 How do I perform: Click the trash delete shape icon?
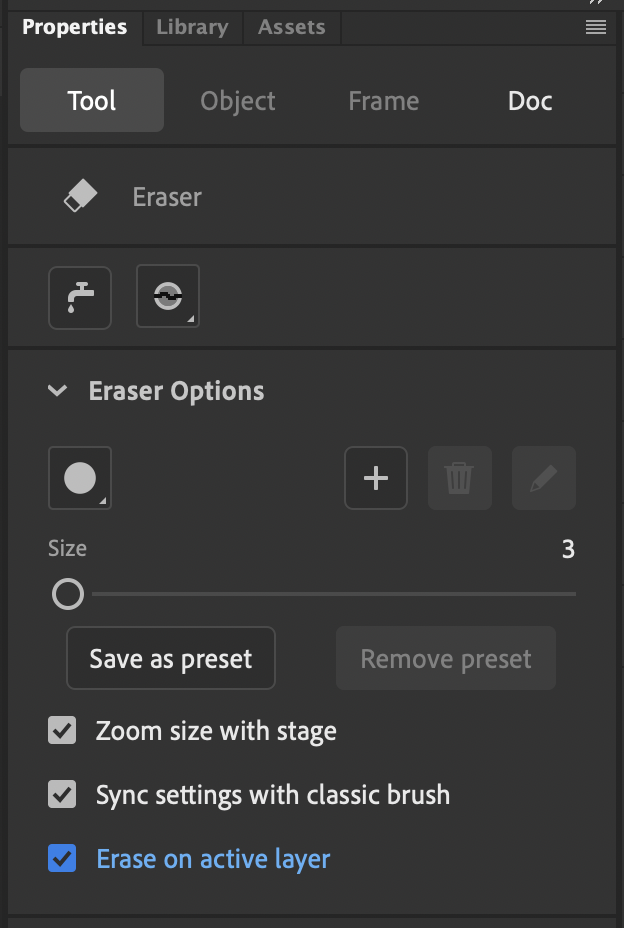pos(460,478)
